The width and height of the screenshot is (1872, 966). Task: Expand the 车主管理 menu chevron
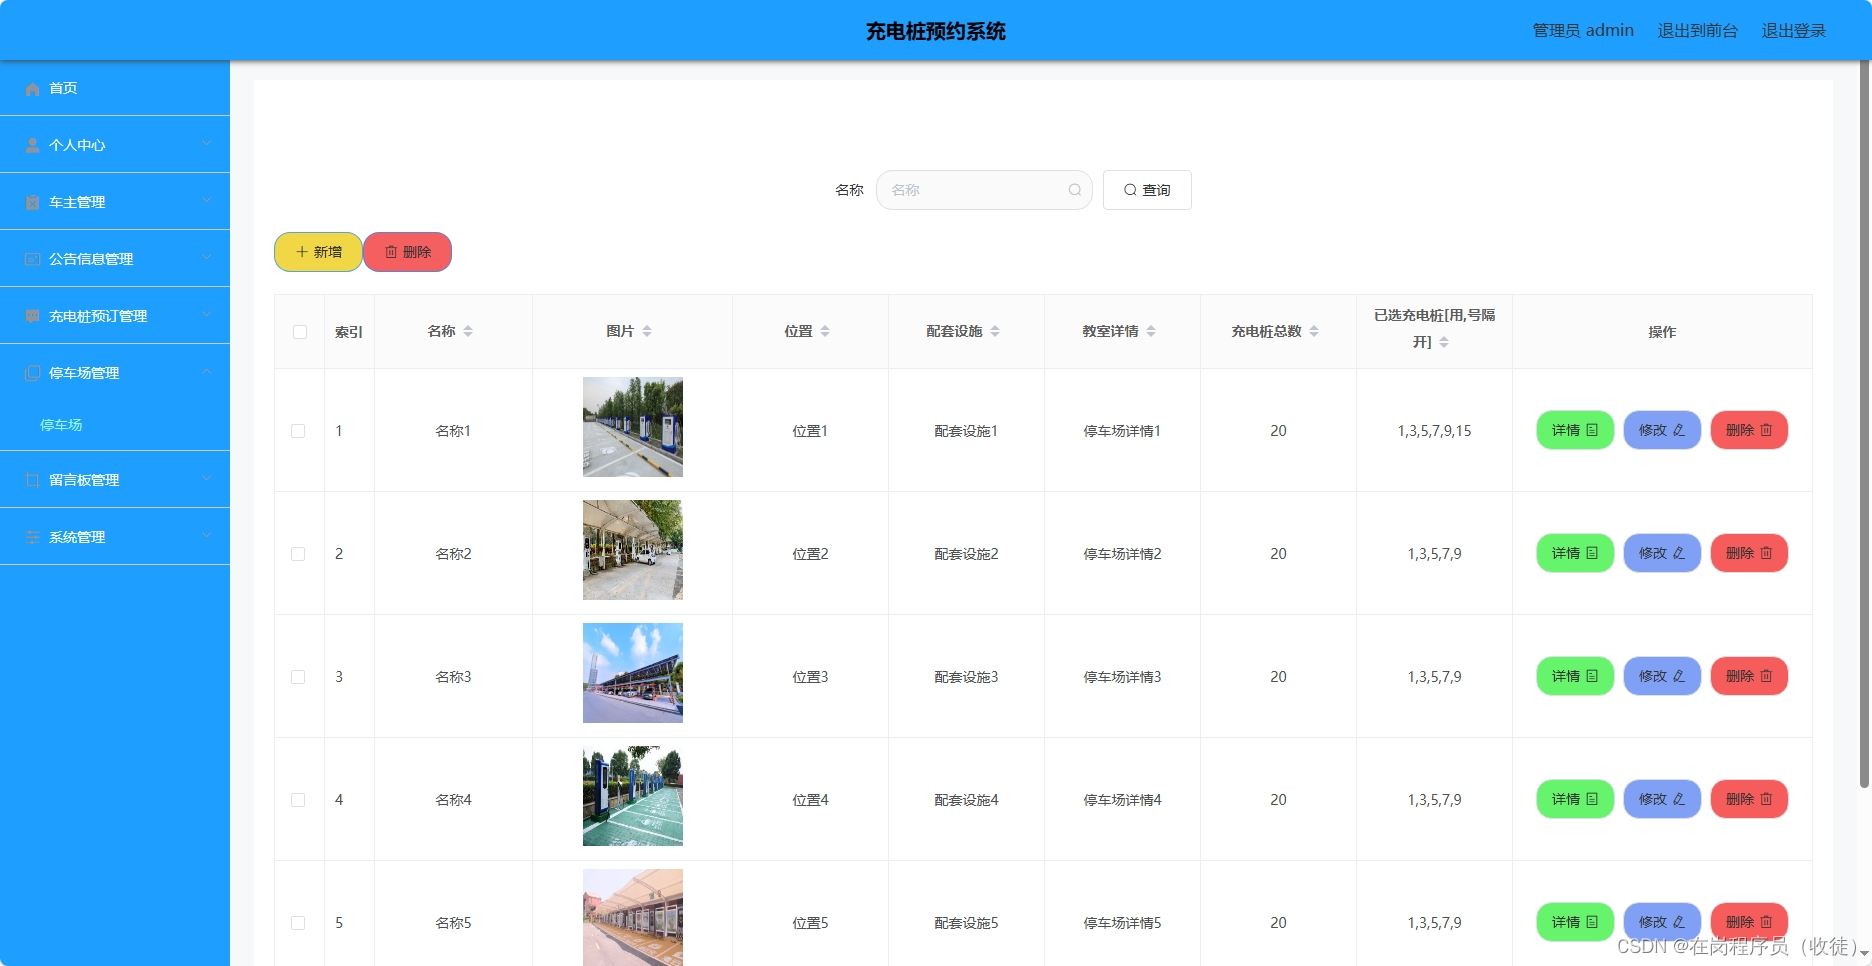[x=207, y=201]
